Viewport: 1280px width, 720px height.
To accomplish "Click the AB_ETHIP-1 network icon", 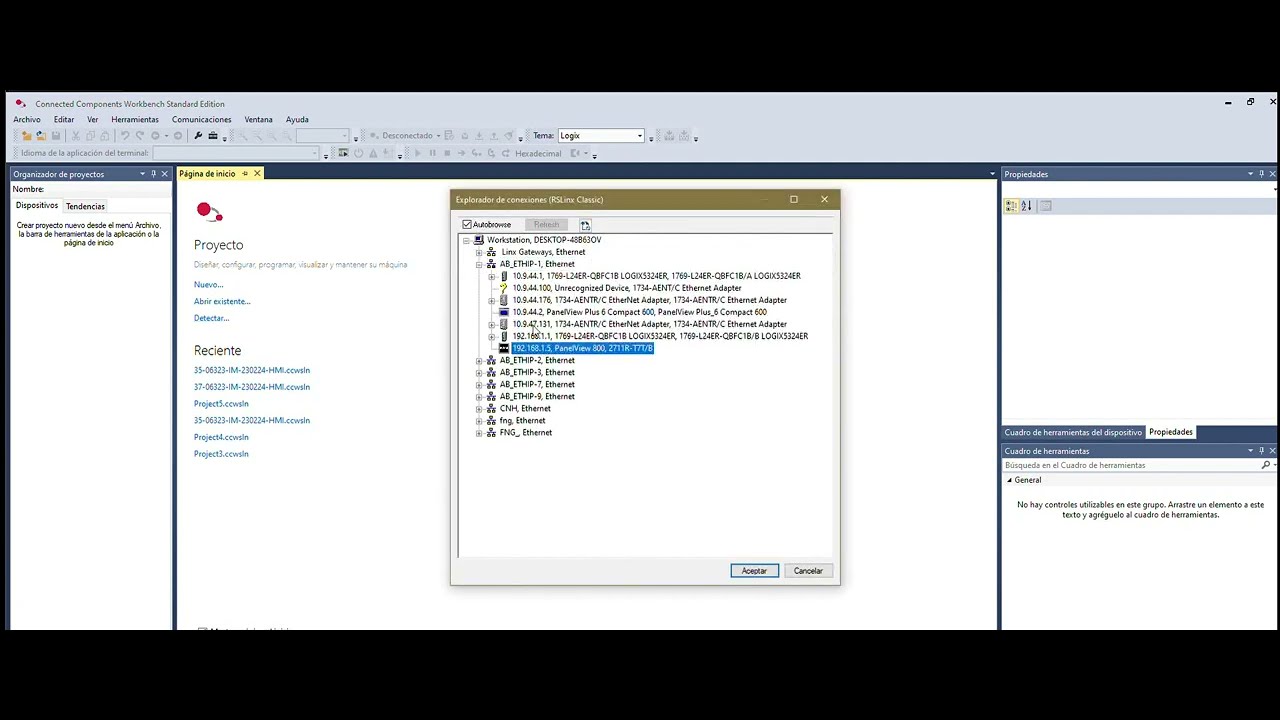I will [491, 264].
